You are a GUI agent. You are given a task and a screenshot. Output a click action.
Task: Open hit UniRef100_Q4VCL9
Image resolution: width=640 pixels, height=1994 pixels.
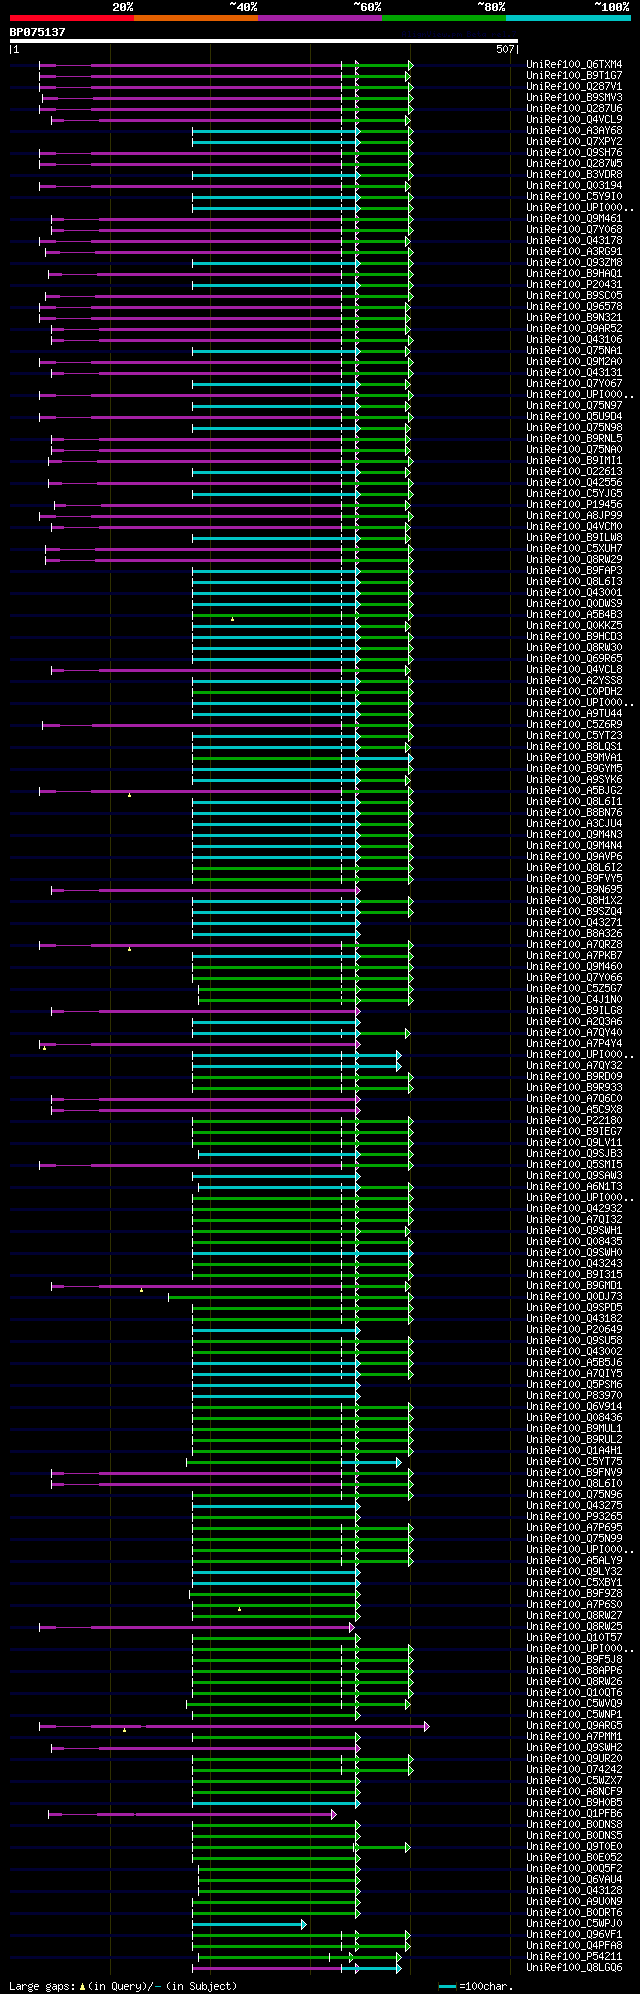[574, 120]
